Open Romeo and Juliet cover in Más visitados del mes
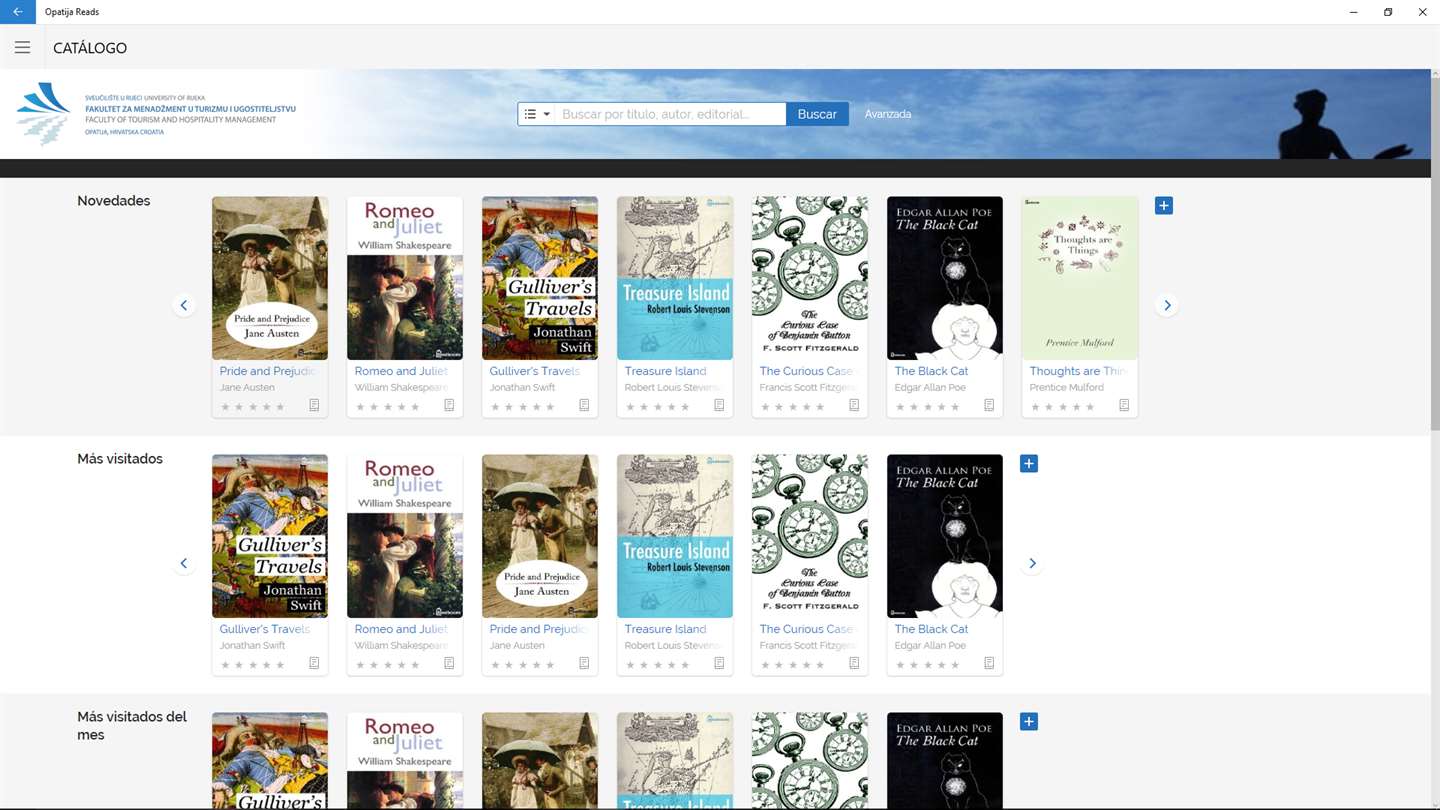Image resolution: width=1440 pixels, height=810 pixels. (405, 761)
